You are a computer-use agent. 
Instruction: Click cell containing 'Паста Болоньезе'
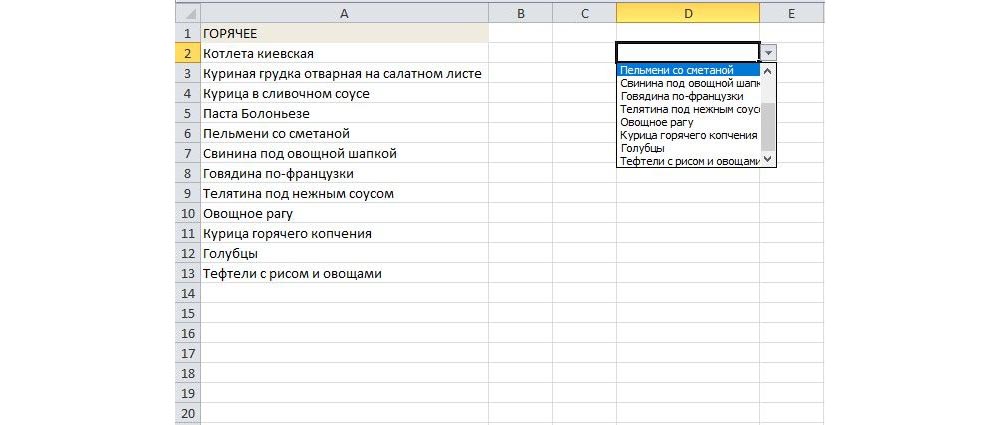pos(343,113)
